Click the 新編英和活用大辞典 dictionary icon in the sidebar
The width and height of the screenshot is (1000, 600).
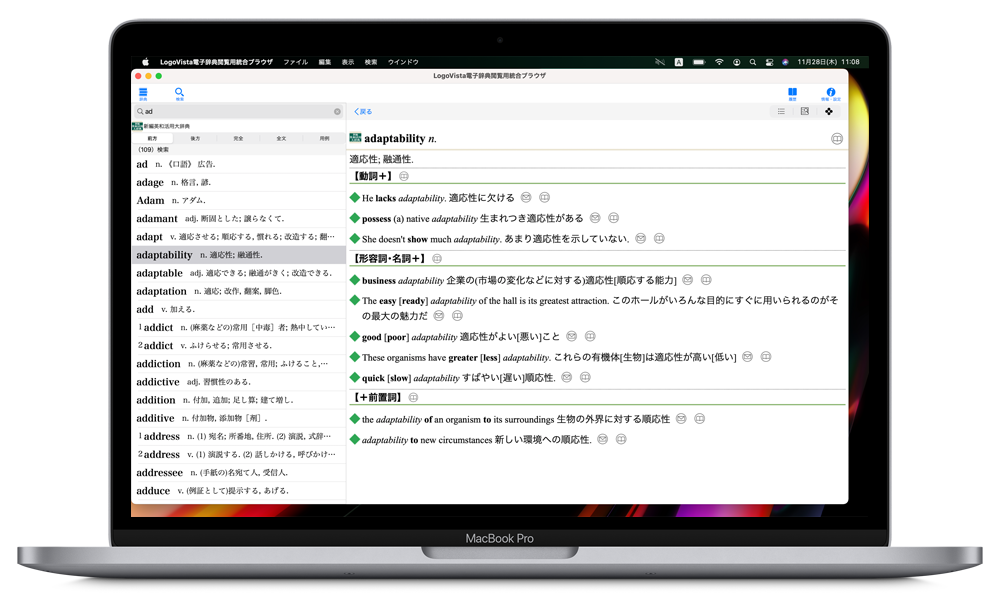point(137,126)
